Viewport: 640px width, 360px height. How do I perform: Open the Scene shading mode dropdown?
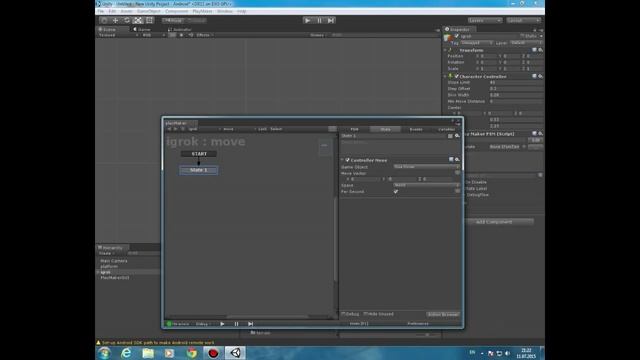coord(118,35)
